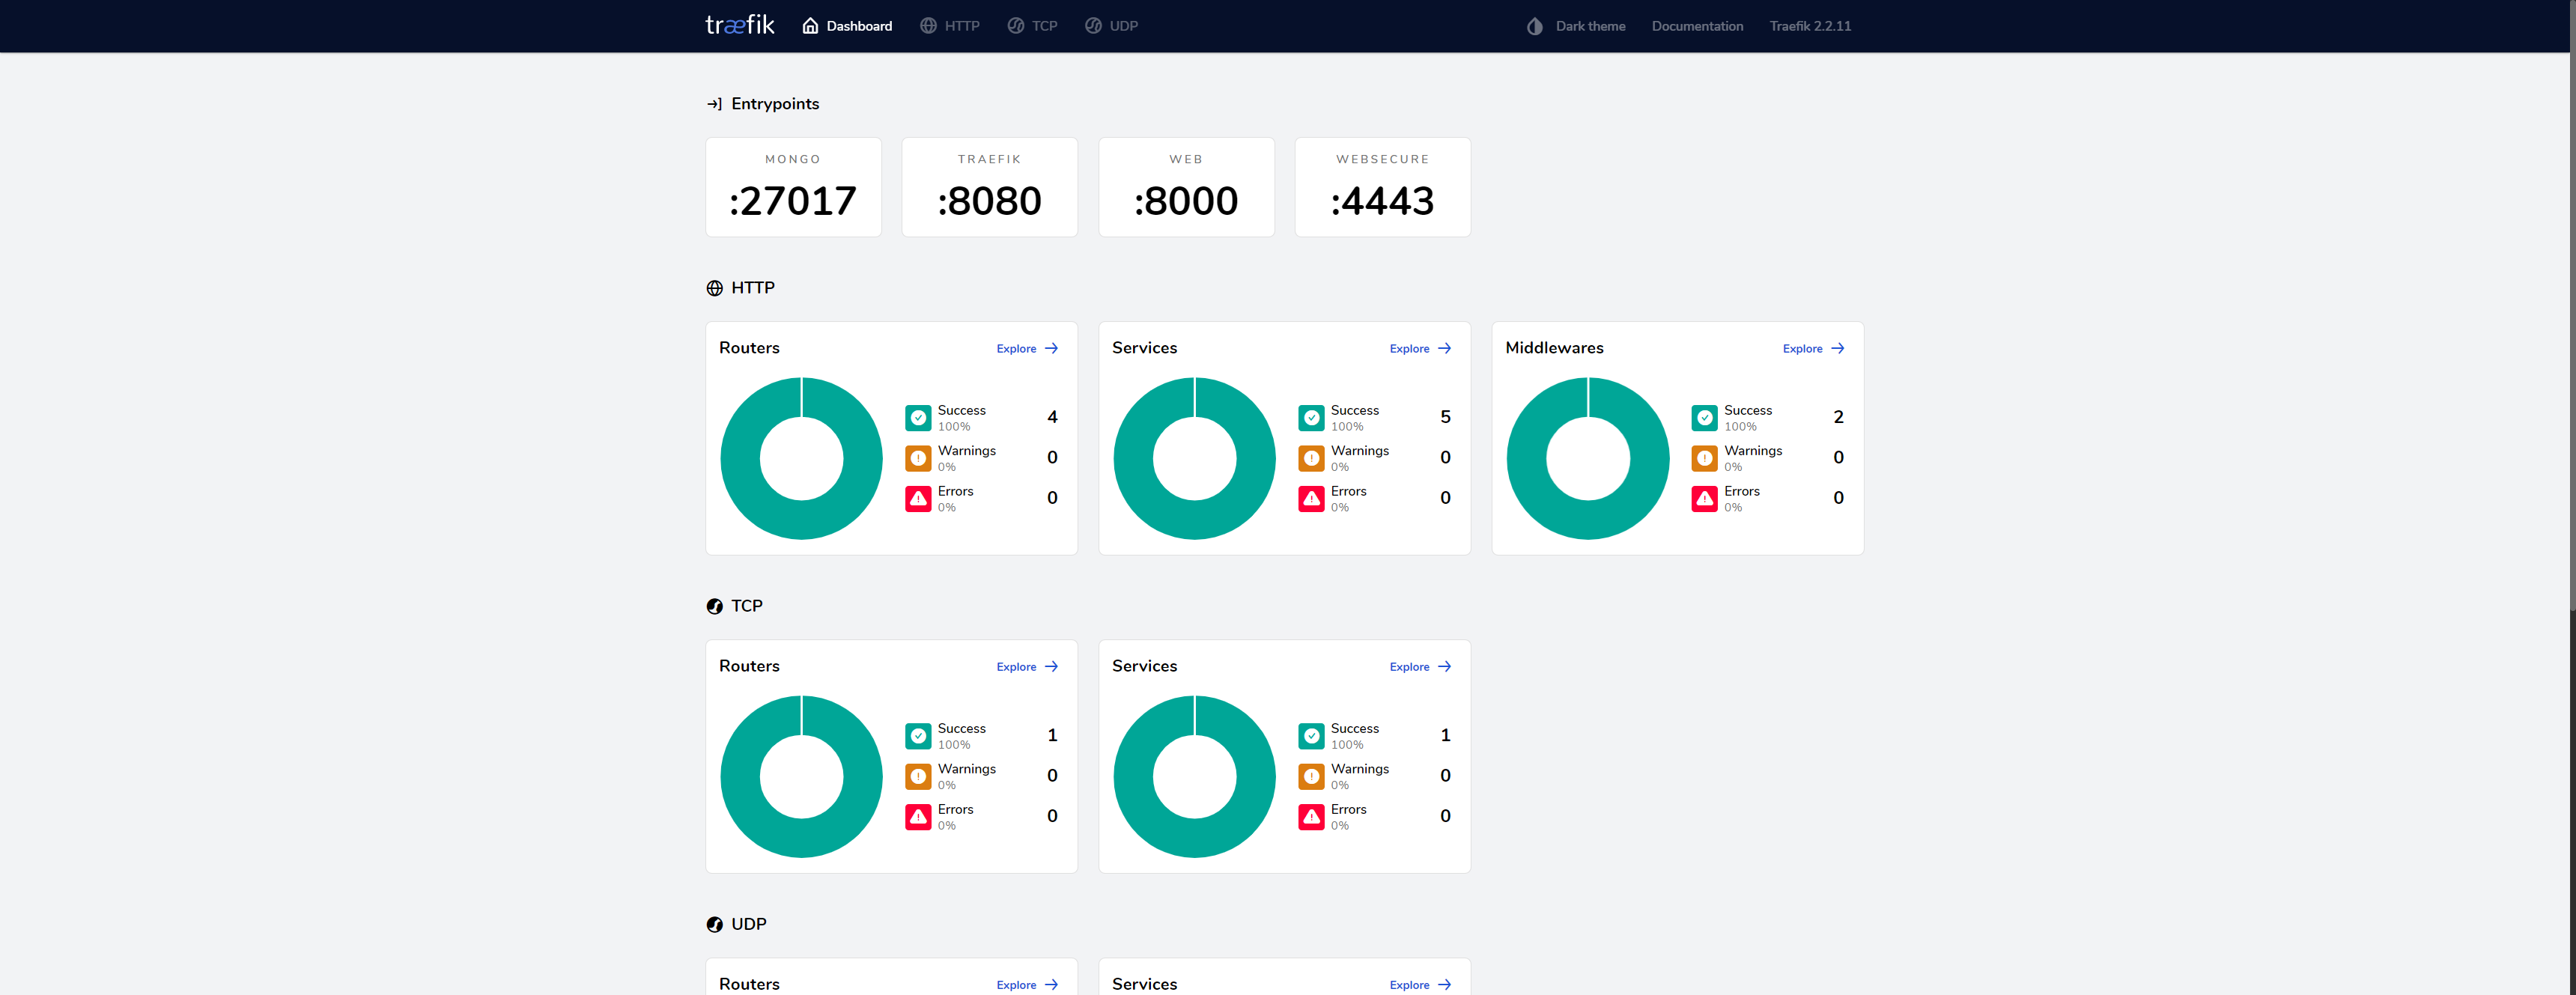The image size is (2576, 995).
Task: Click the Traefik 2.2.11 version link
Action: coord(1809,26)
